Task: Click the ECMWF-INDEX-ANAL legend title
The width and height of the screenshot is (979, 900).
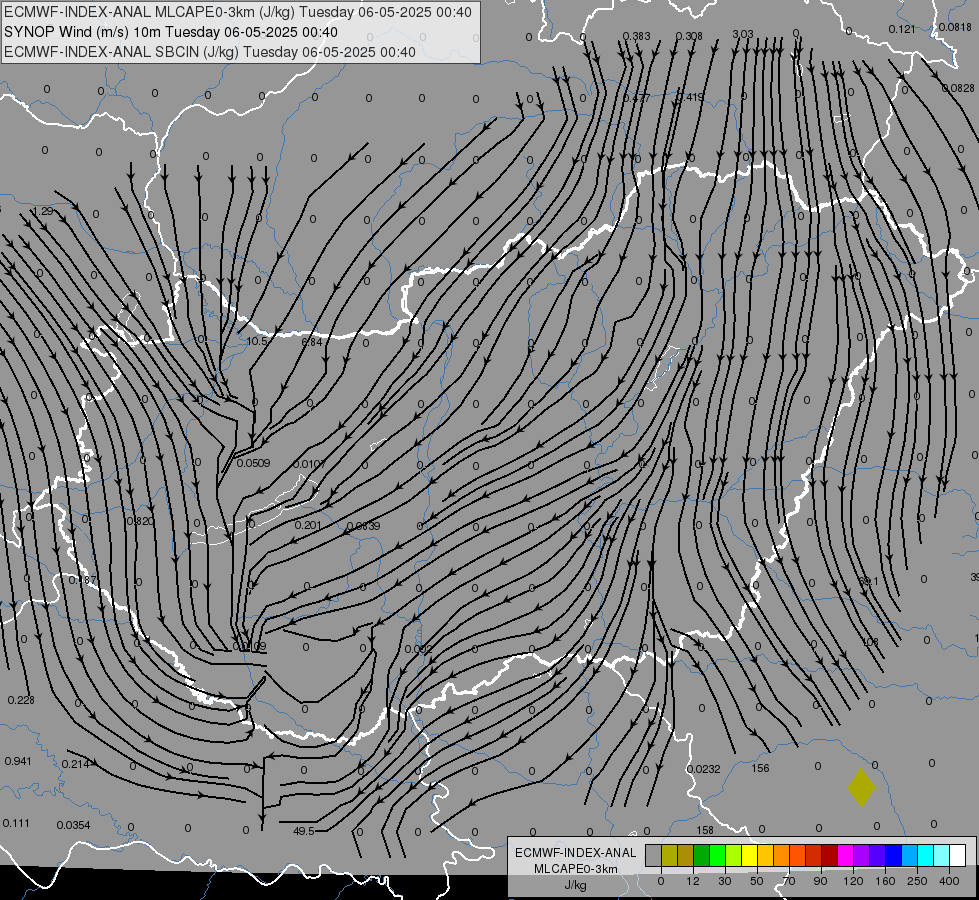Action: pyautogui.click(x=576, y=853)
